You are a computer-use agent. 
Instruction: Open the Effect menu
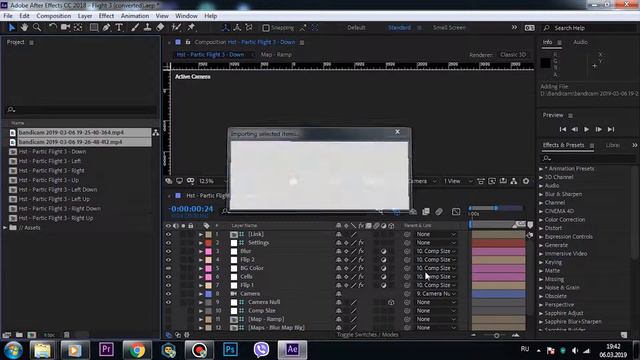tap(106, 16)
